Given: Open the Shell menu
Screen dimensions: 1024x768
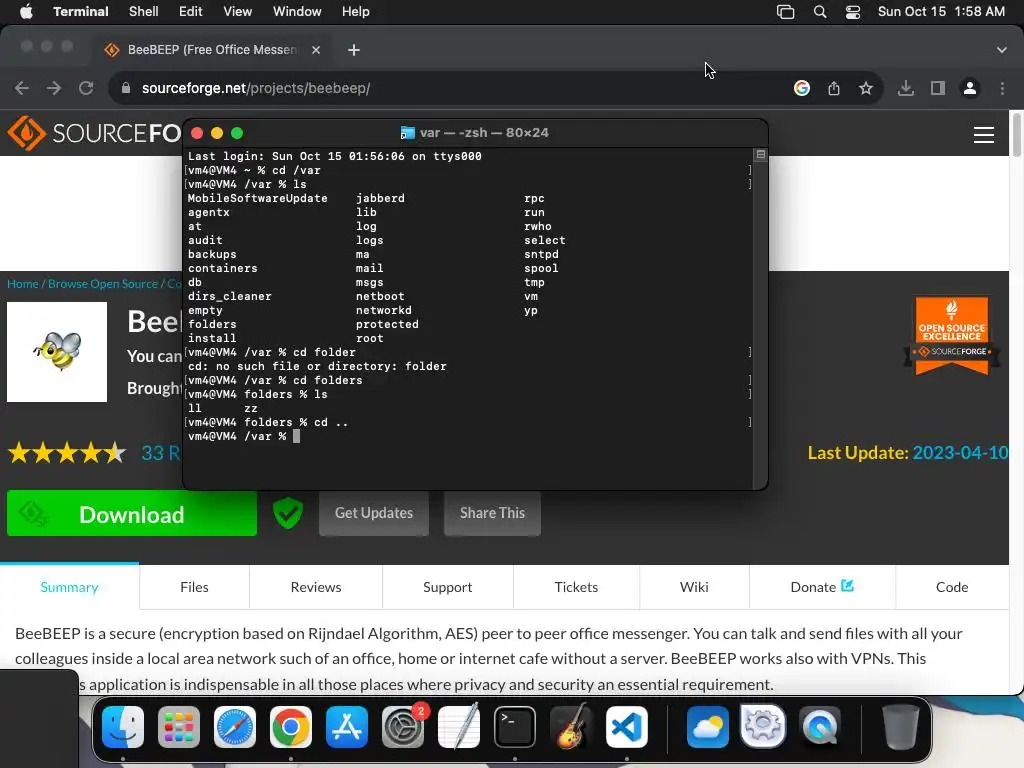Looking at the screenshot, I should point(143,12).
